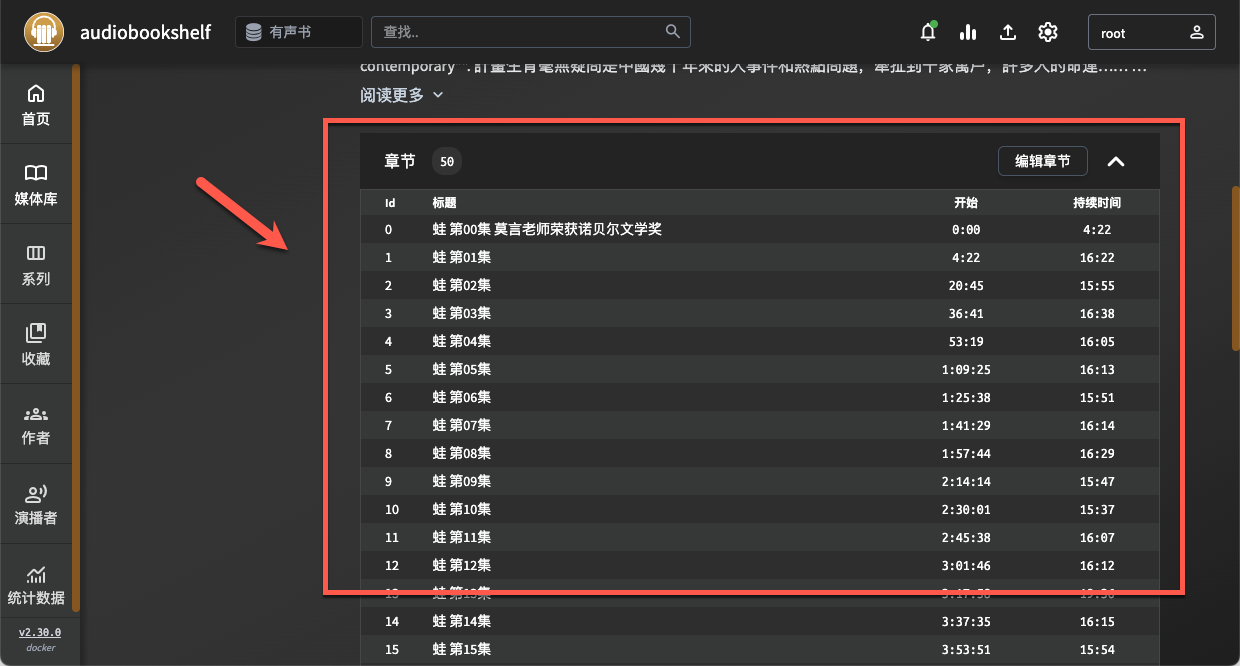Jump to start time 1:41:29
This screenshot has width=1240, height=666.
click(966, 425)
